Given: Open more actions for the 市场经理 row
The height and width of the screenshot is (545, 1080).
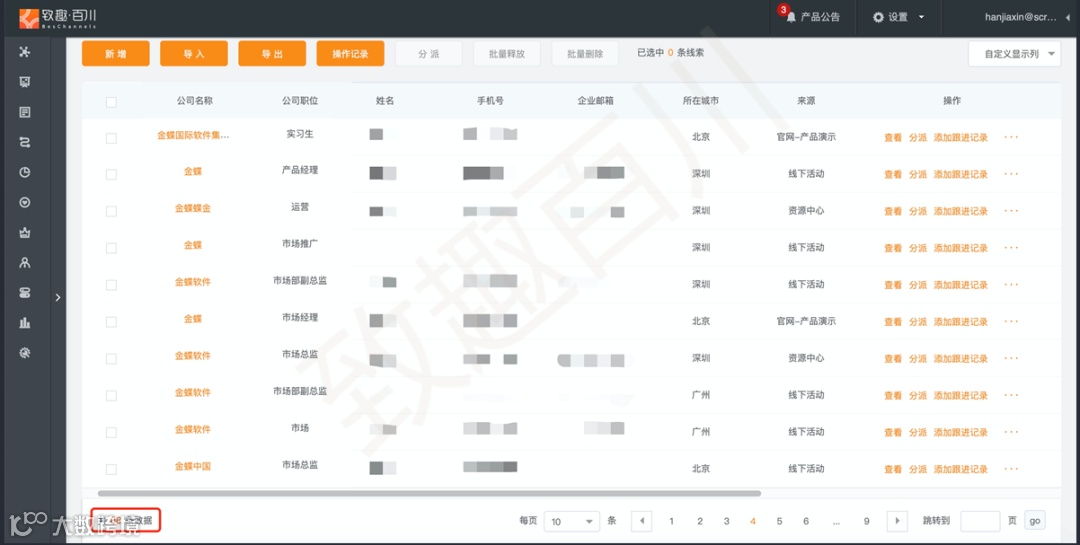Looking at the screenshot, I should pos(1010,321).
